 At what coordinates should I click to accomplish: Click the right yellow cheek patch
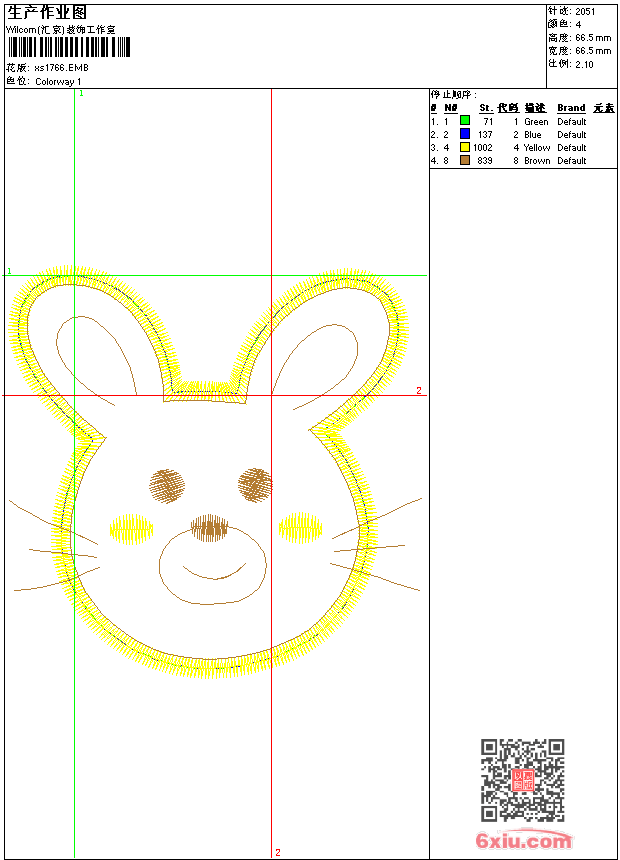pos(299,527)
